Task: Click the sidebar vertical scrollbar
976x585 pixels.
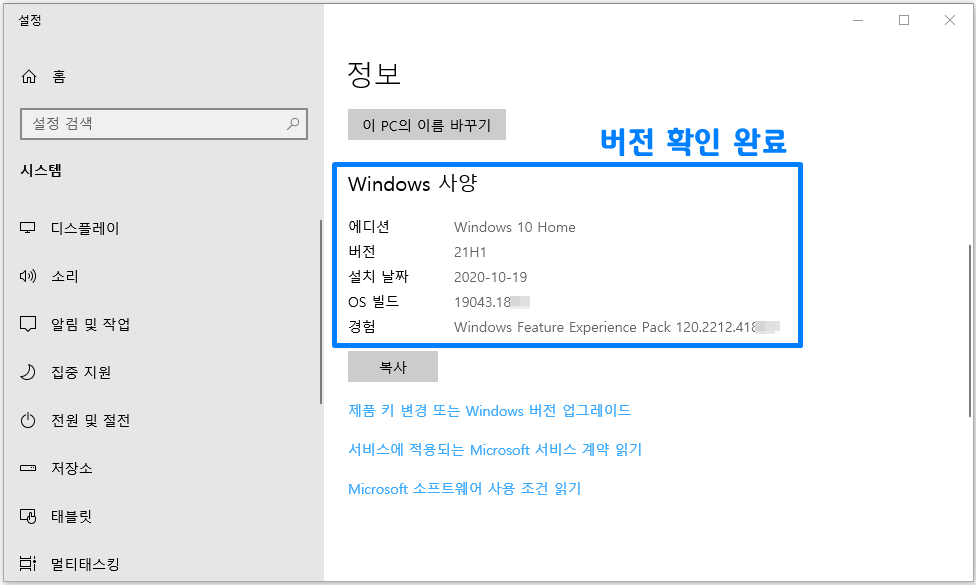Action: point(321,311)
